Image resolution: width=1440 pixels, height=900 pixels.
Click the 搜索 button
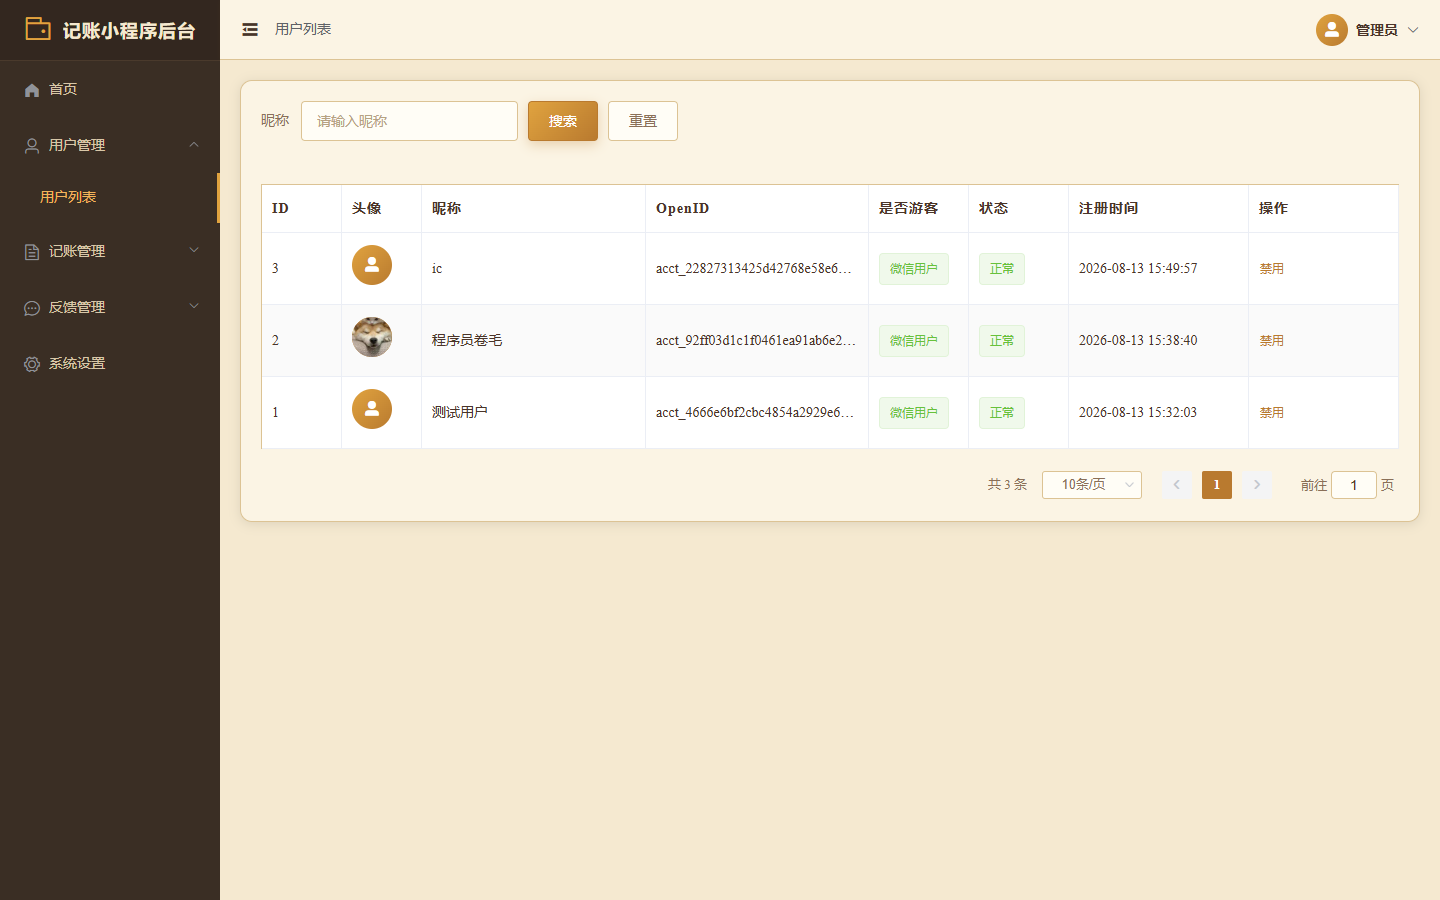coord(563,121)
